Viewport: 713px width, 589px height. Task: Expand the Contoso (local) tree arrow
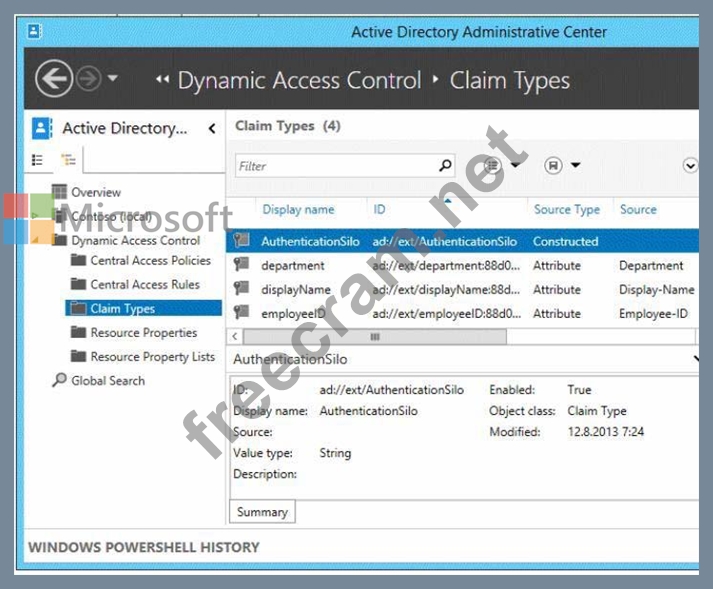(35, 216)
